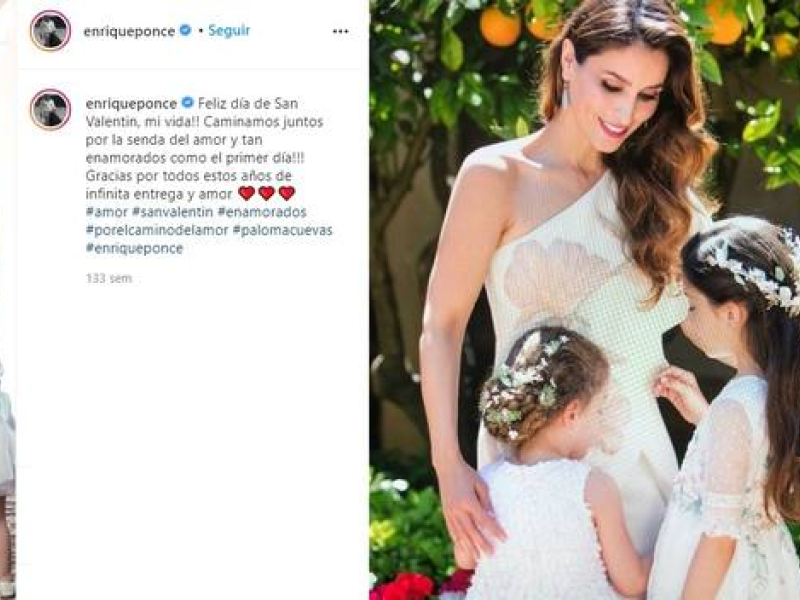Click the enriqueponce avatar in post header

pyautogui.click(x=50, y=31)
